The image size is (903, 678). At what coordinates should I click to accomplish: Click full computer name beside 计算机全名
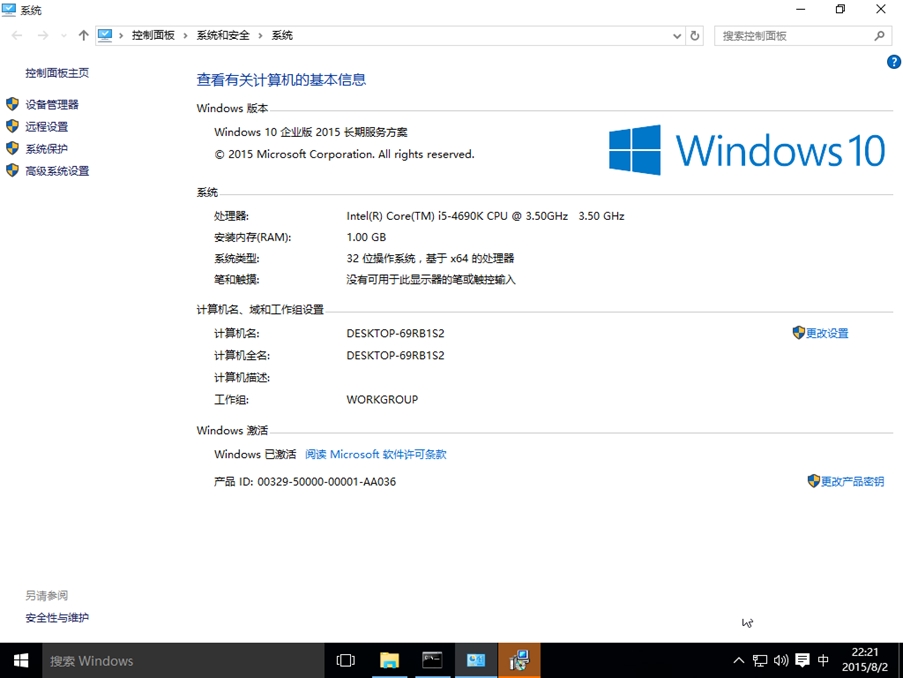396,355
